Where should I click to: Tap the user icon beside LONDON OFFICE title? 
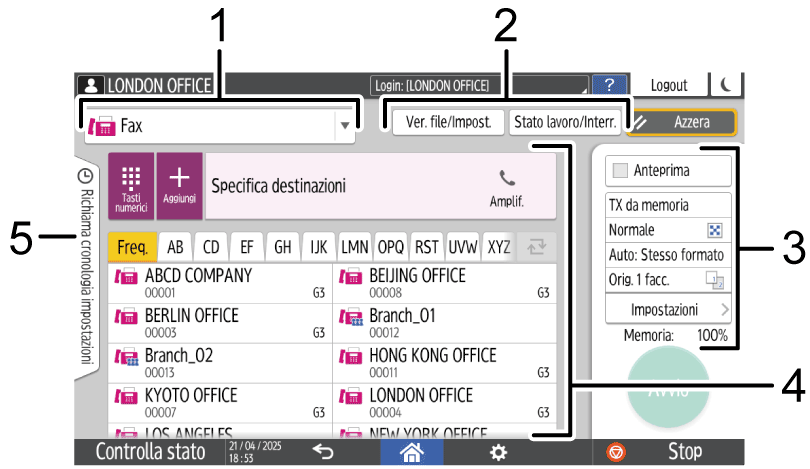click(x=91, y=85)
